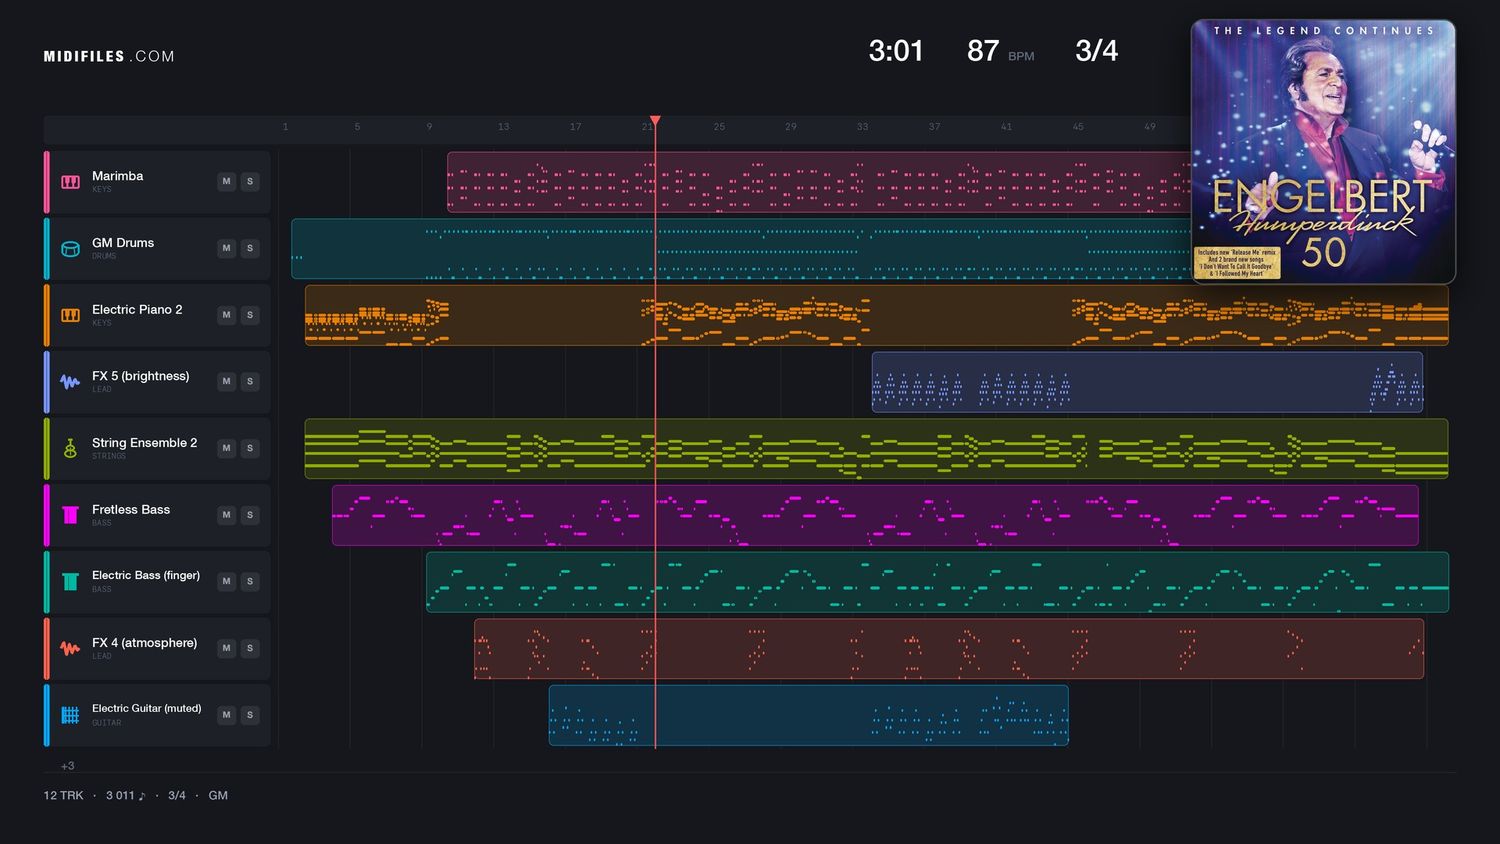Mute the Electric Guitar (muted) track
Viewport: 1500px width, 844px height.
227,715
